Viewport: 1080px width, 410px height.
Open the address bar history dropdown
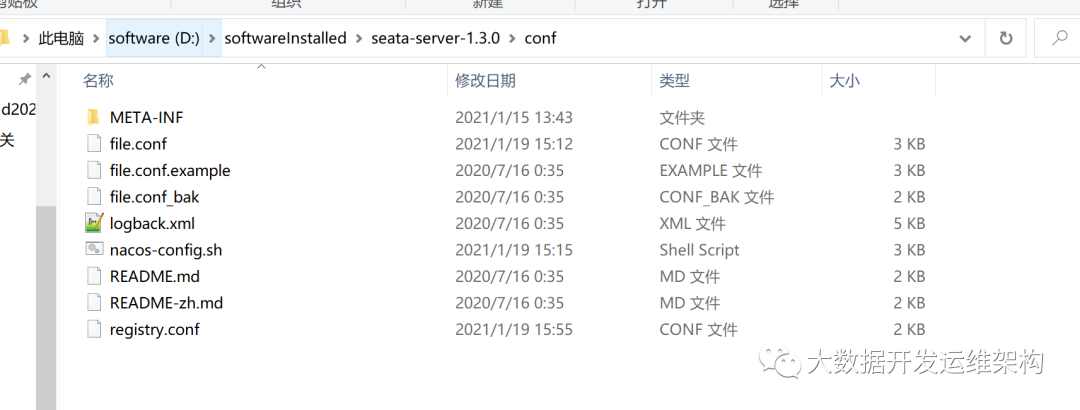click(965, 39)
